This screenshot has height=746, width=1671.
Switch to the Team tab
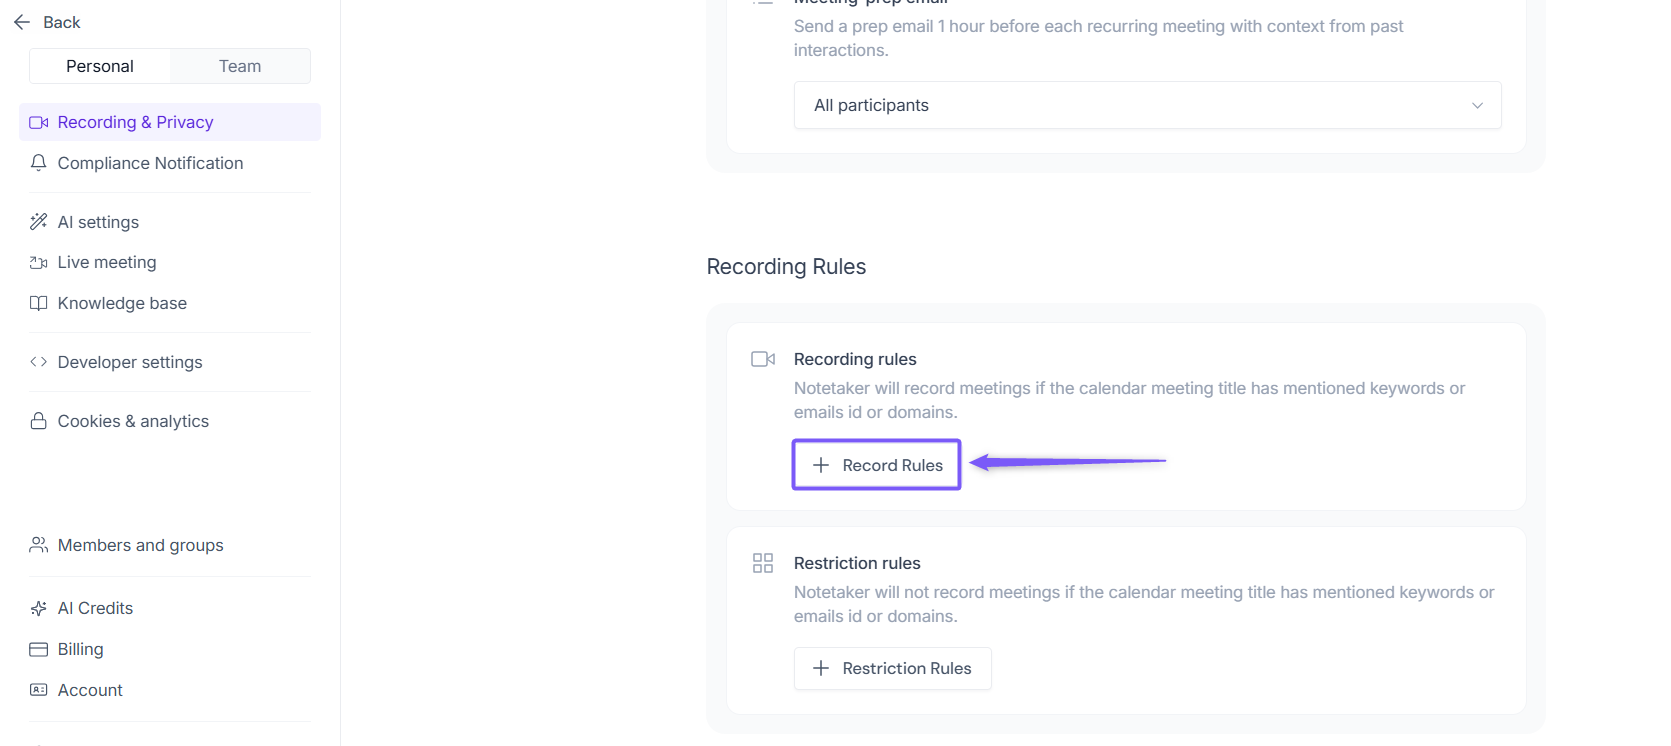pos(240,66)
